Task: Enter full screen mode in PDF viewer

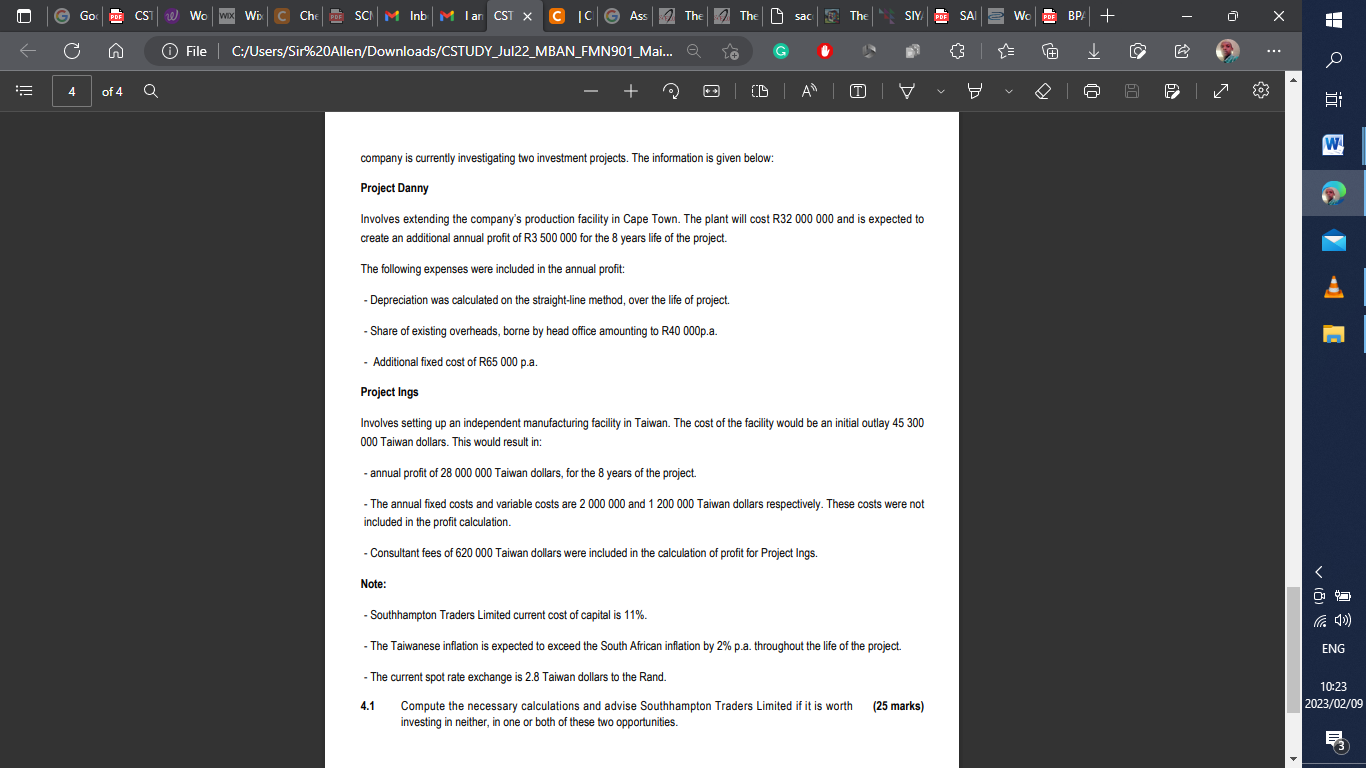Action: 1221,91
